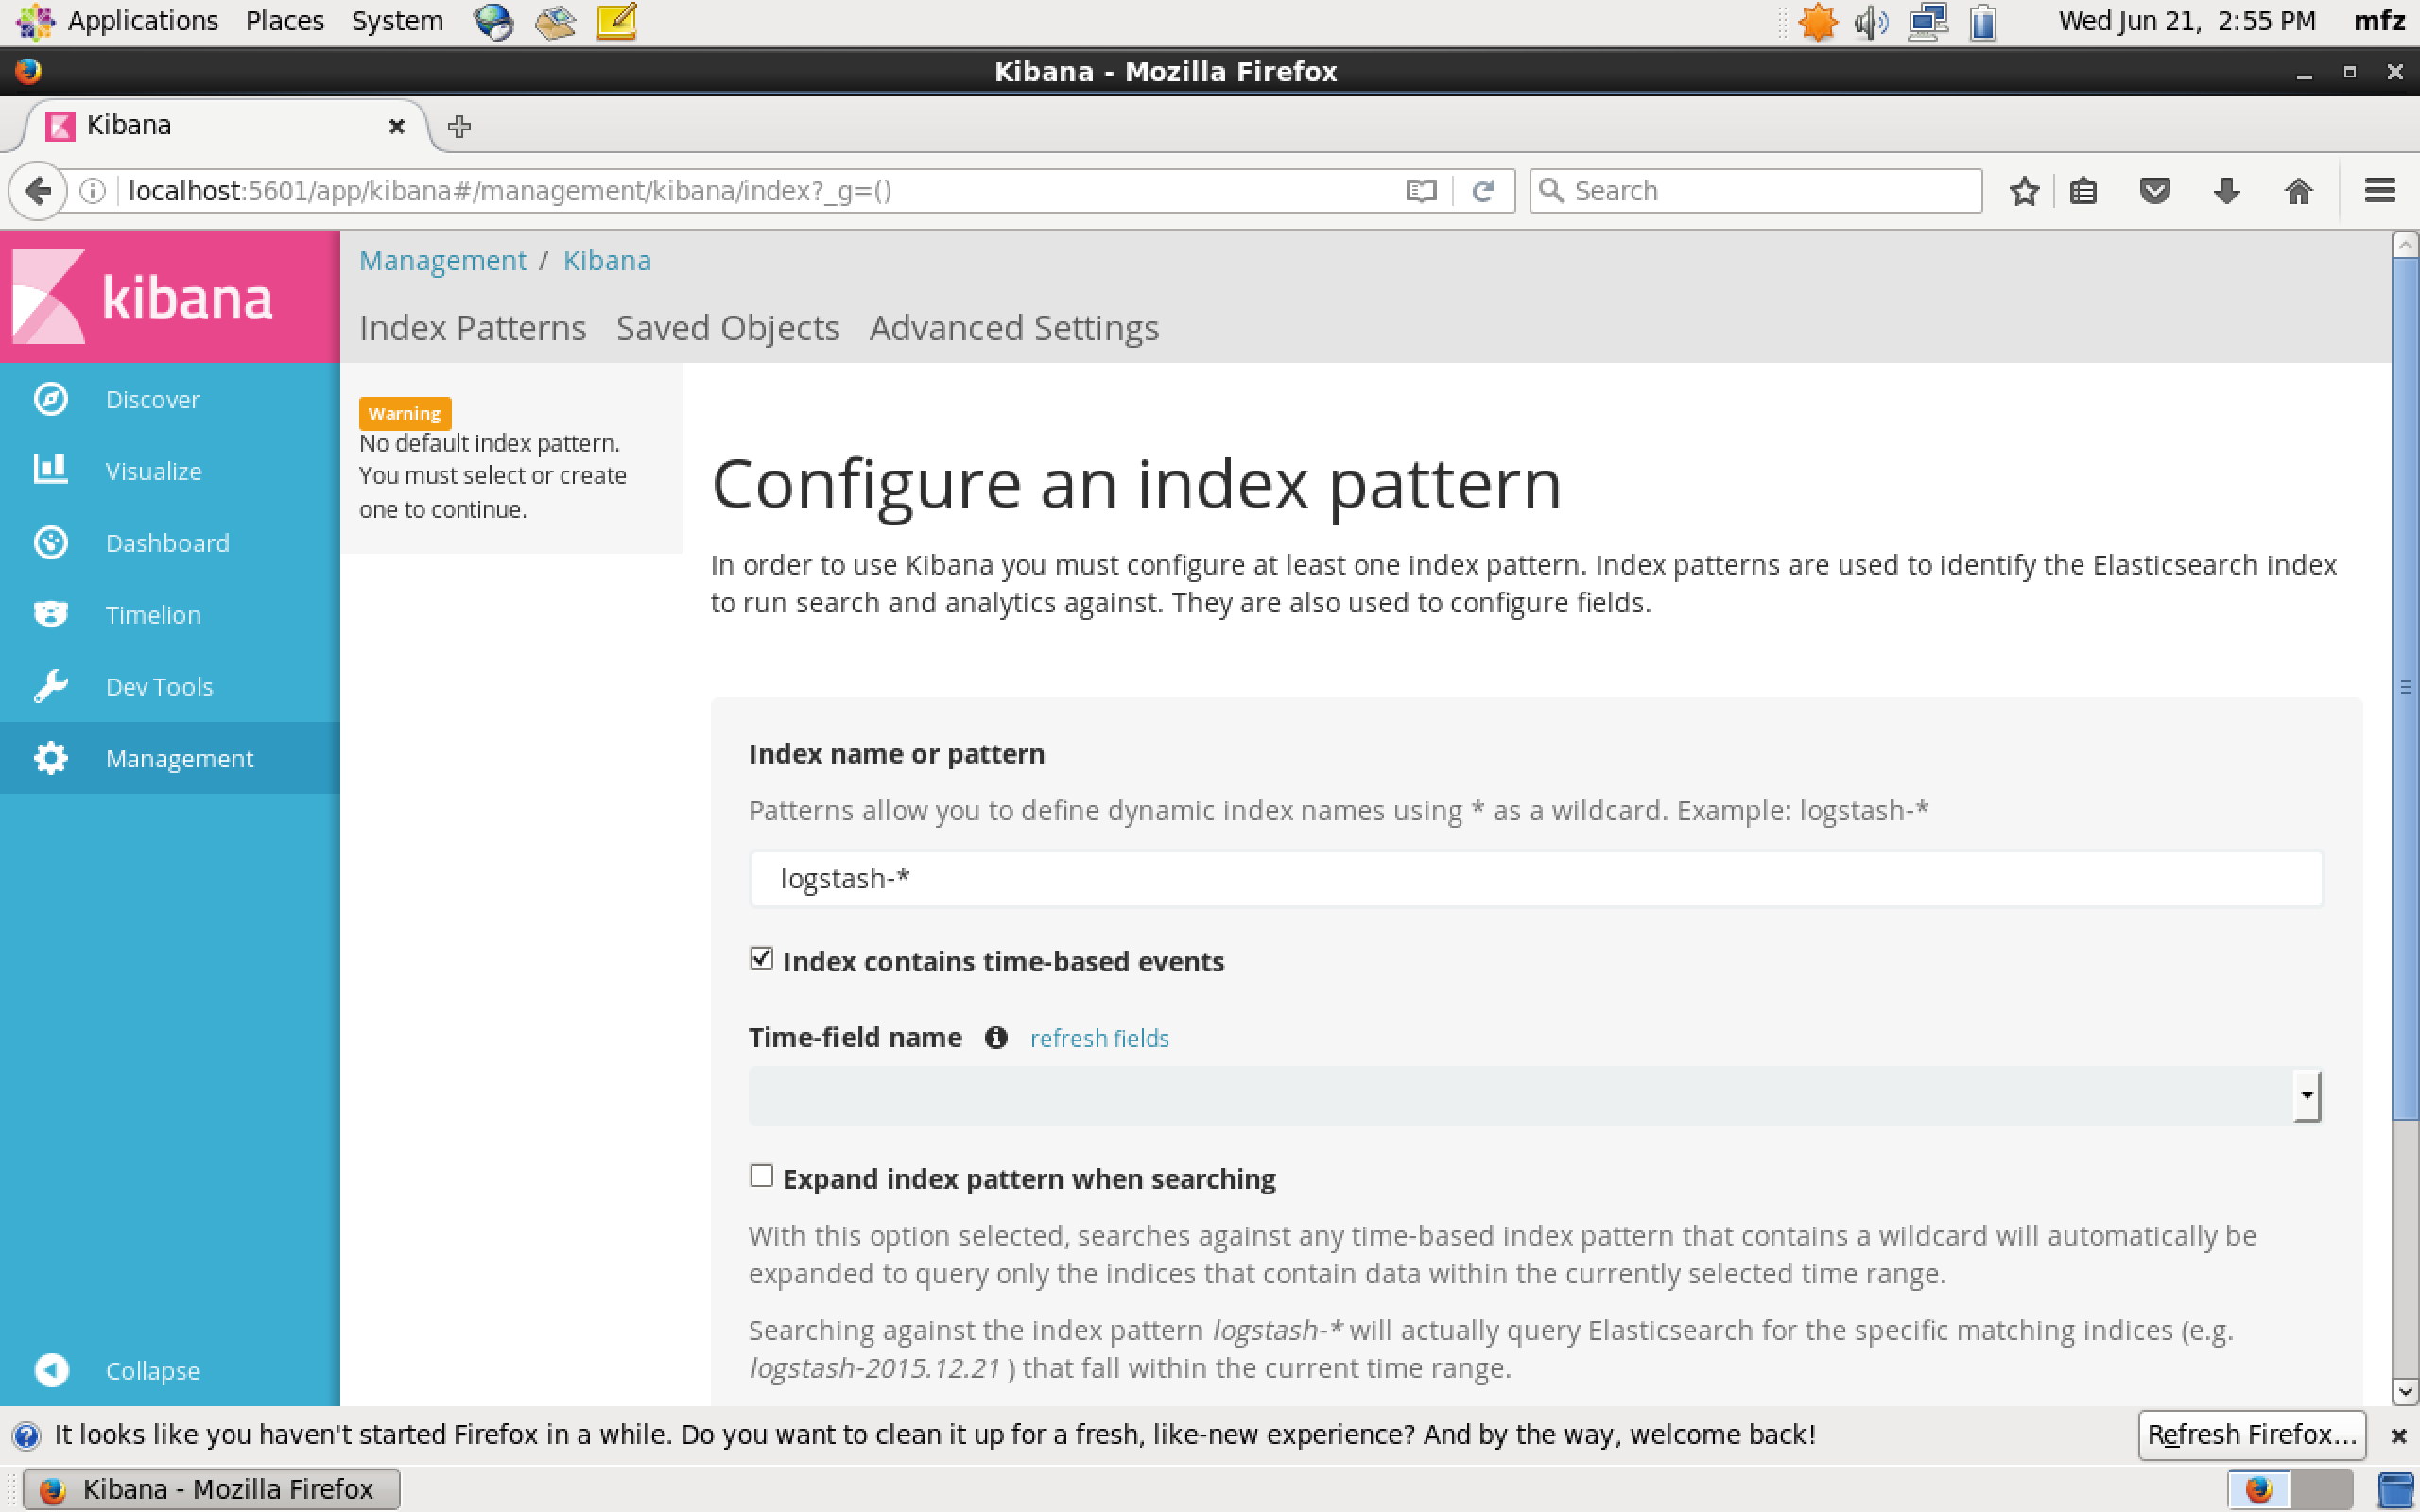Click the refresh fields link
The height and width of the screenshot is (1512, 2420).
click(x=1099, y=1038)
